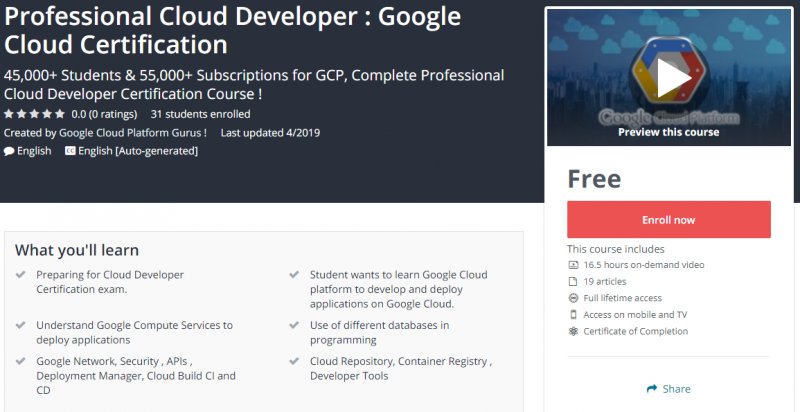The width and height of the screenshot is (800, 412).
Task: Click 'English [Auto-generated]' caption label
Action: 138,151
